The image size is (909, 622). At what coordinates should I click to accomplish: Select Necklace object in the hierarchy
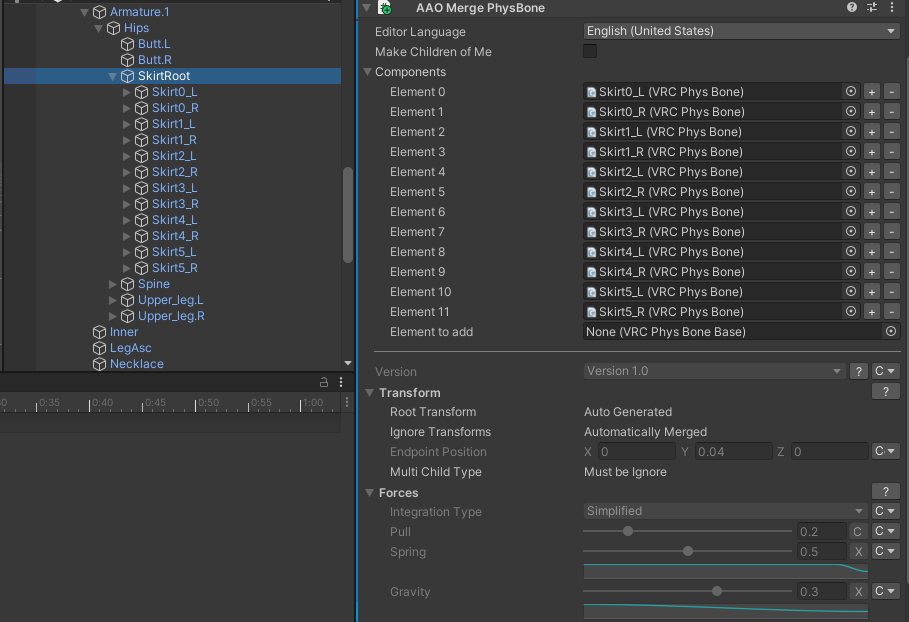[x=136, y=364]
